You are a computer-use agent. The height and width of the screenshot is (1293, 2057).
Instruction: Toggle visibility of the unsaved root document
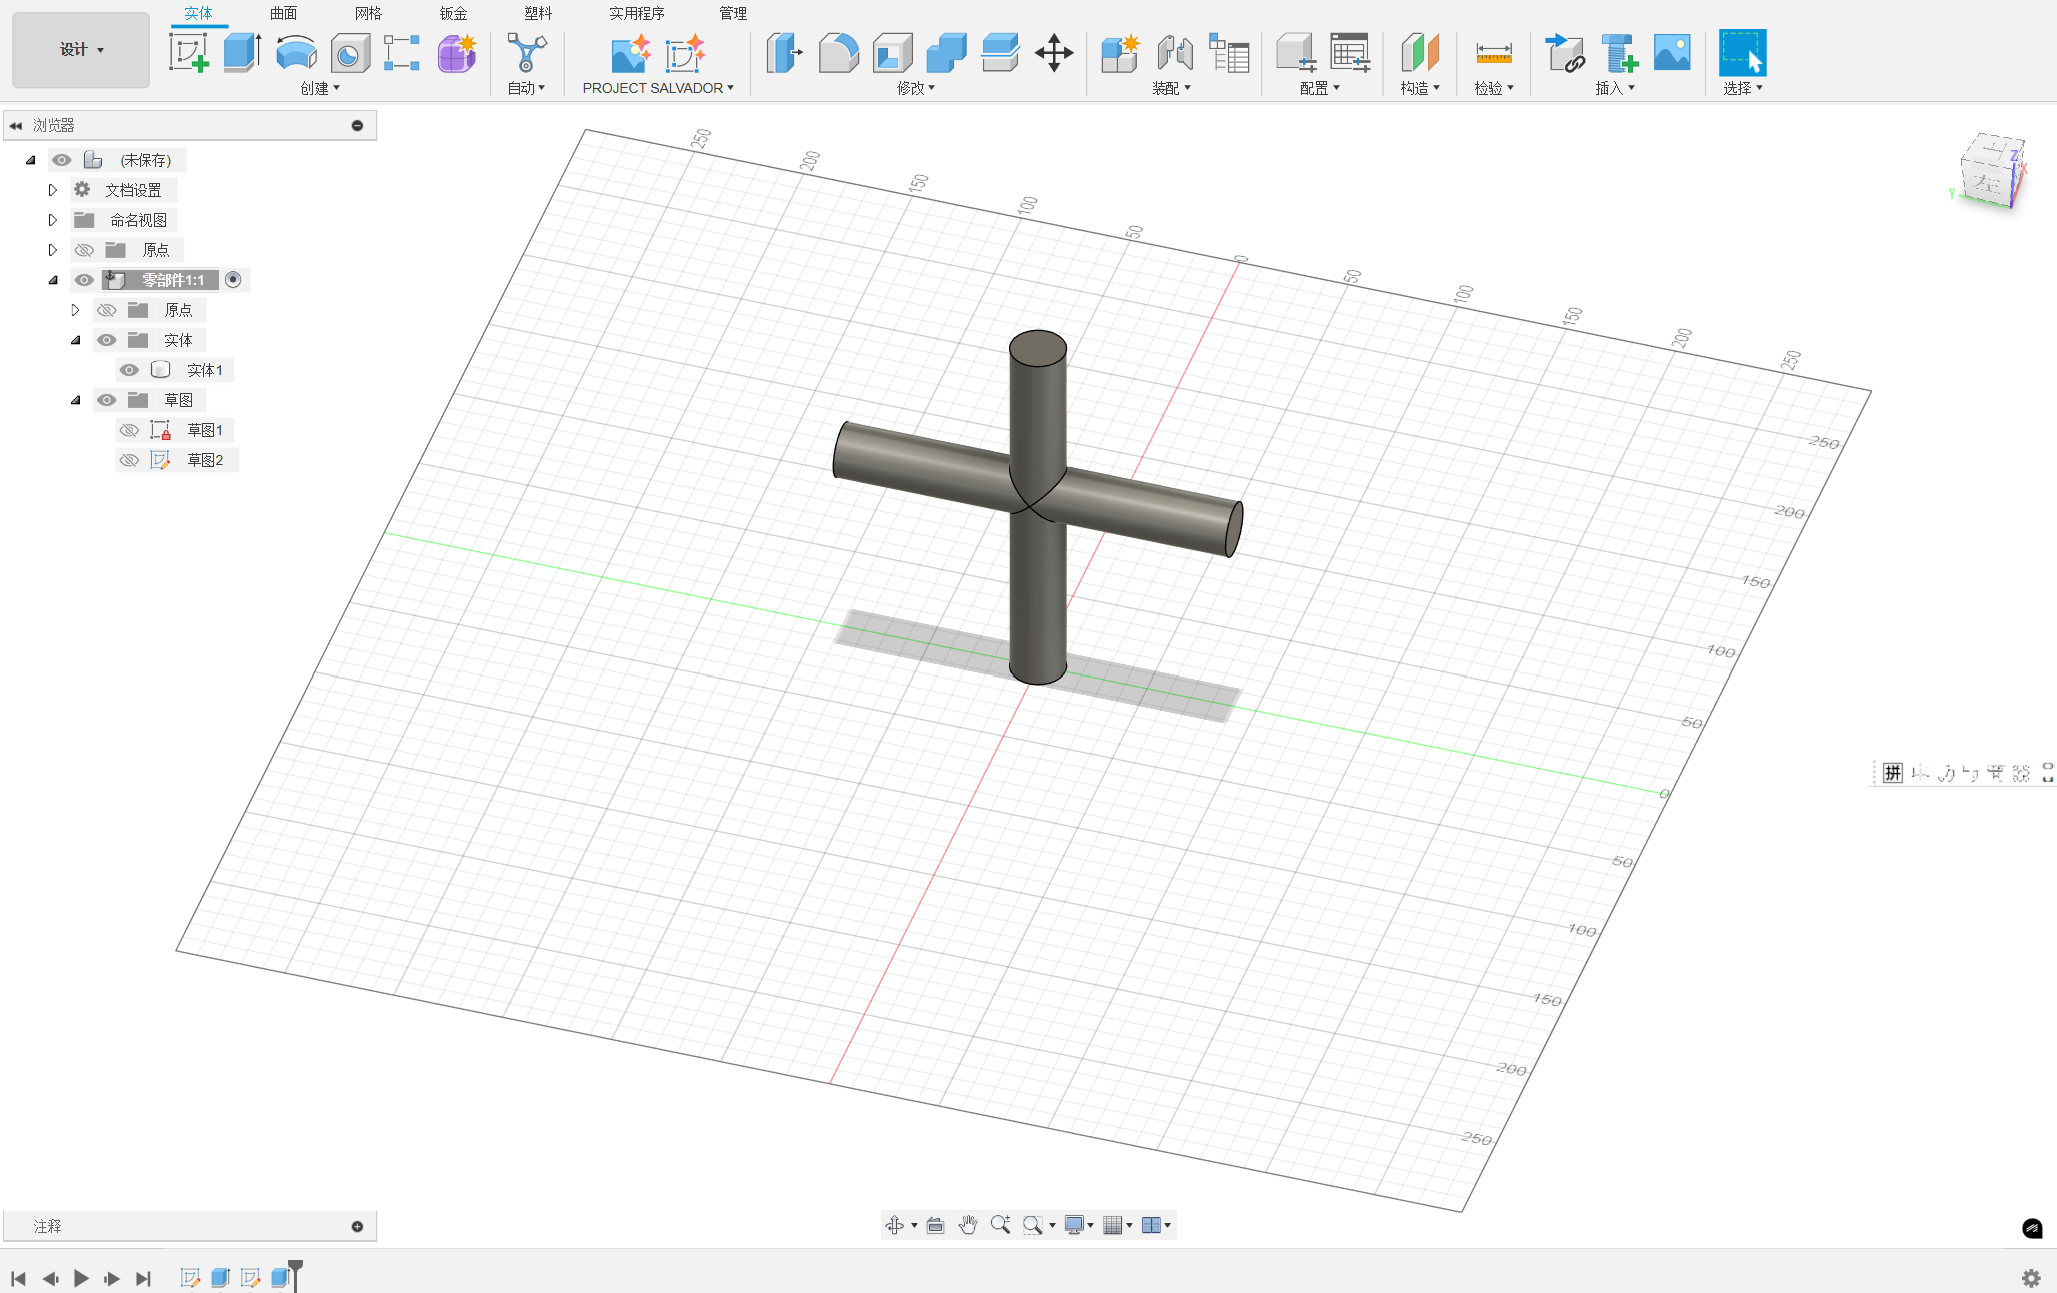(62, 160)
